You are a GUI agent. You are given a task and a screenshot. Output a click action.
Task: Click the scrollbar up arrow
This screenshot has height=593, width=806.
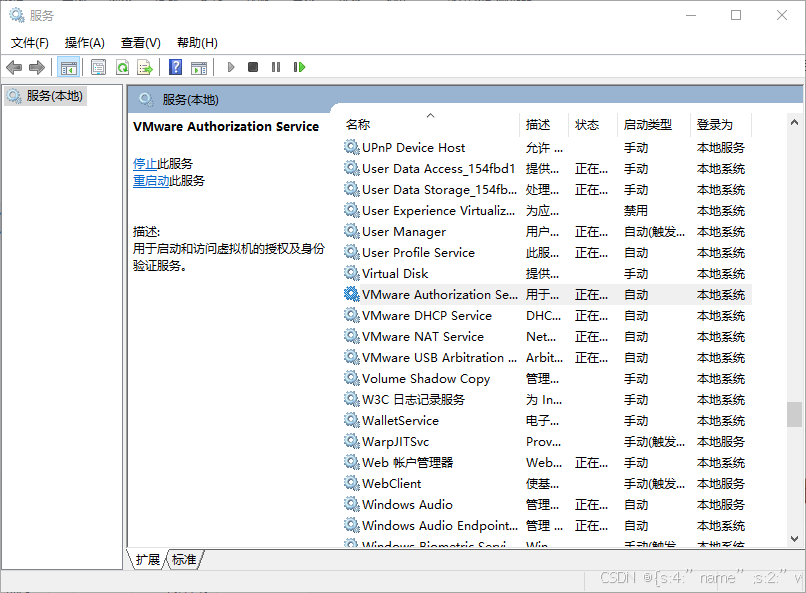[794, 122]
